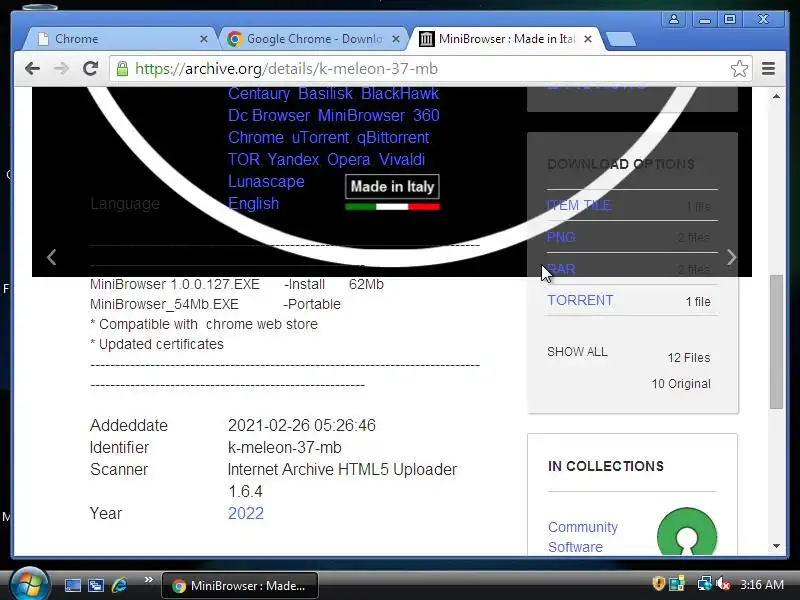Click the Vivaldi topic link
800x600 pixels.
coord(402,159)
